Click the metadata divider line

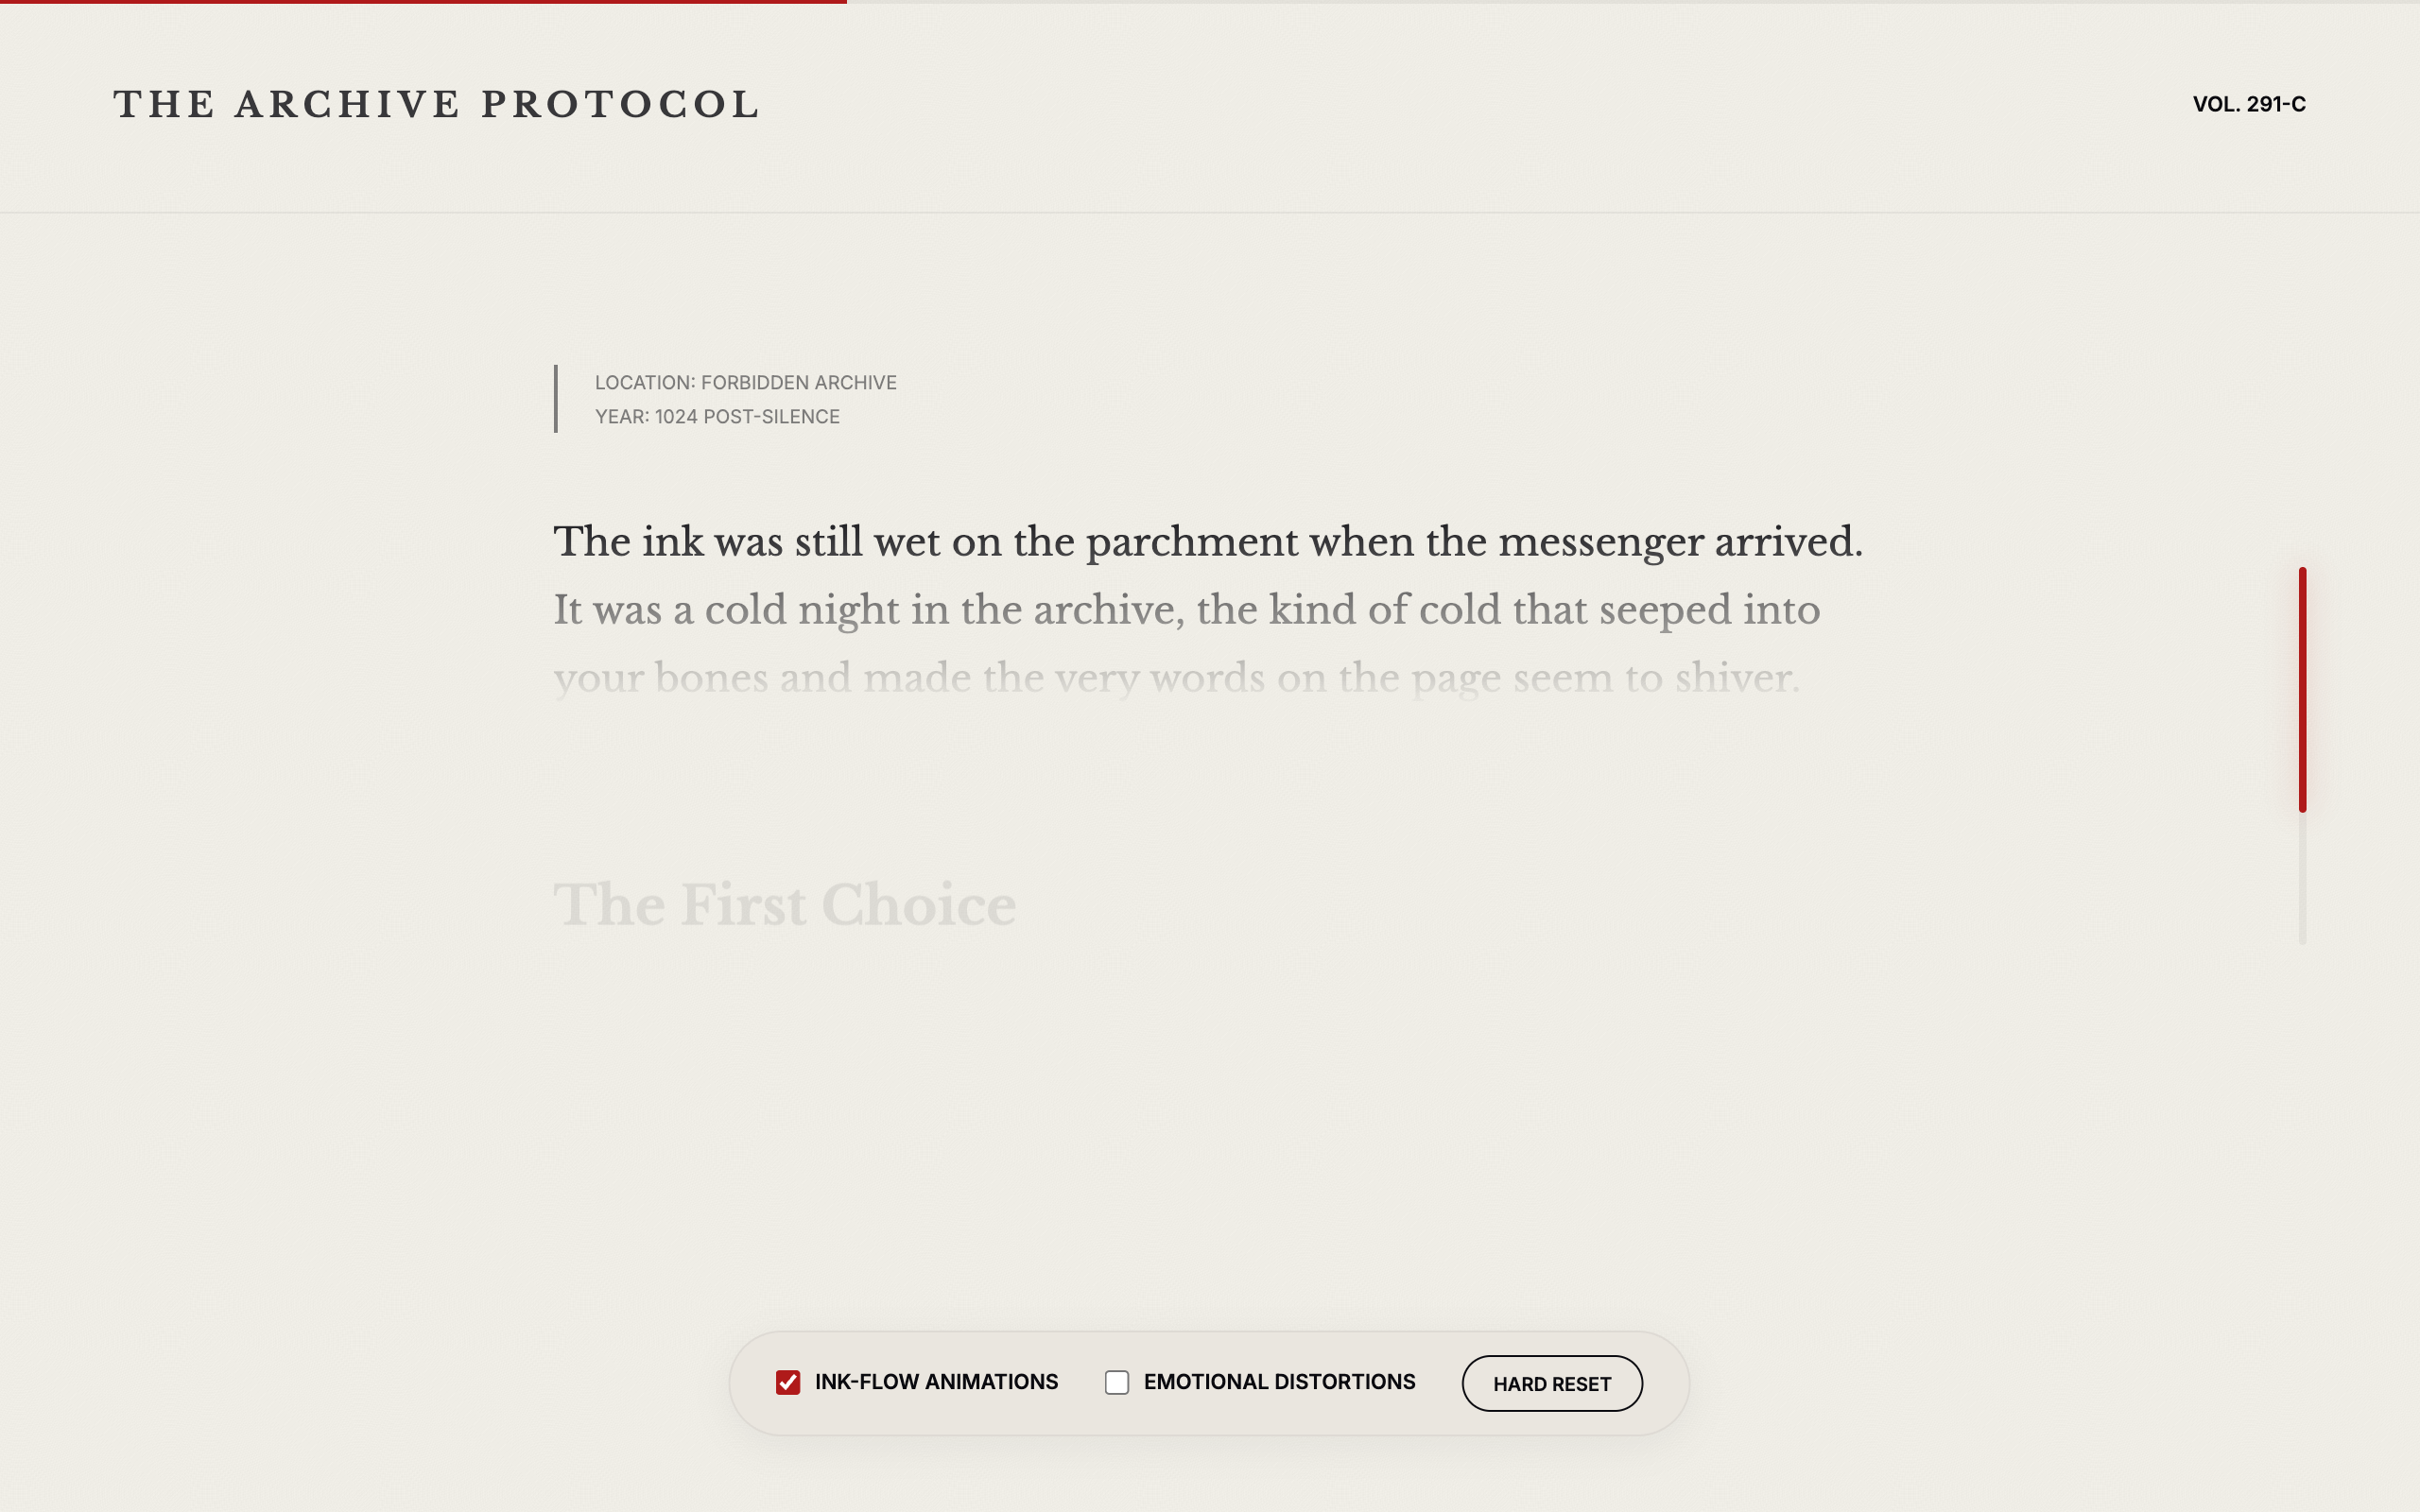point(557,399)
